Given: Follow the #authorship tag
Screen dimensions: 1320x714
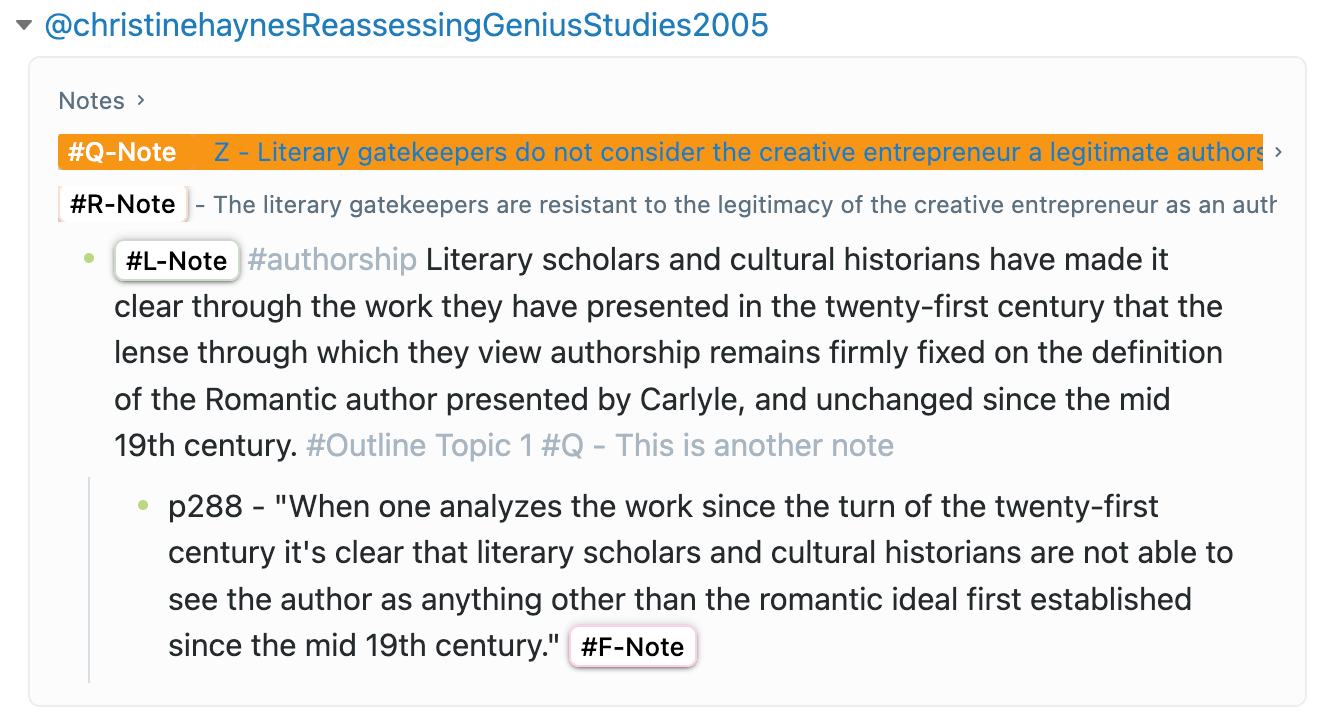Looking at the screenshot, I should (x=331, y=260).
